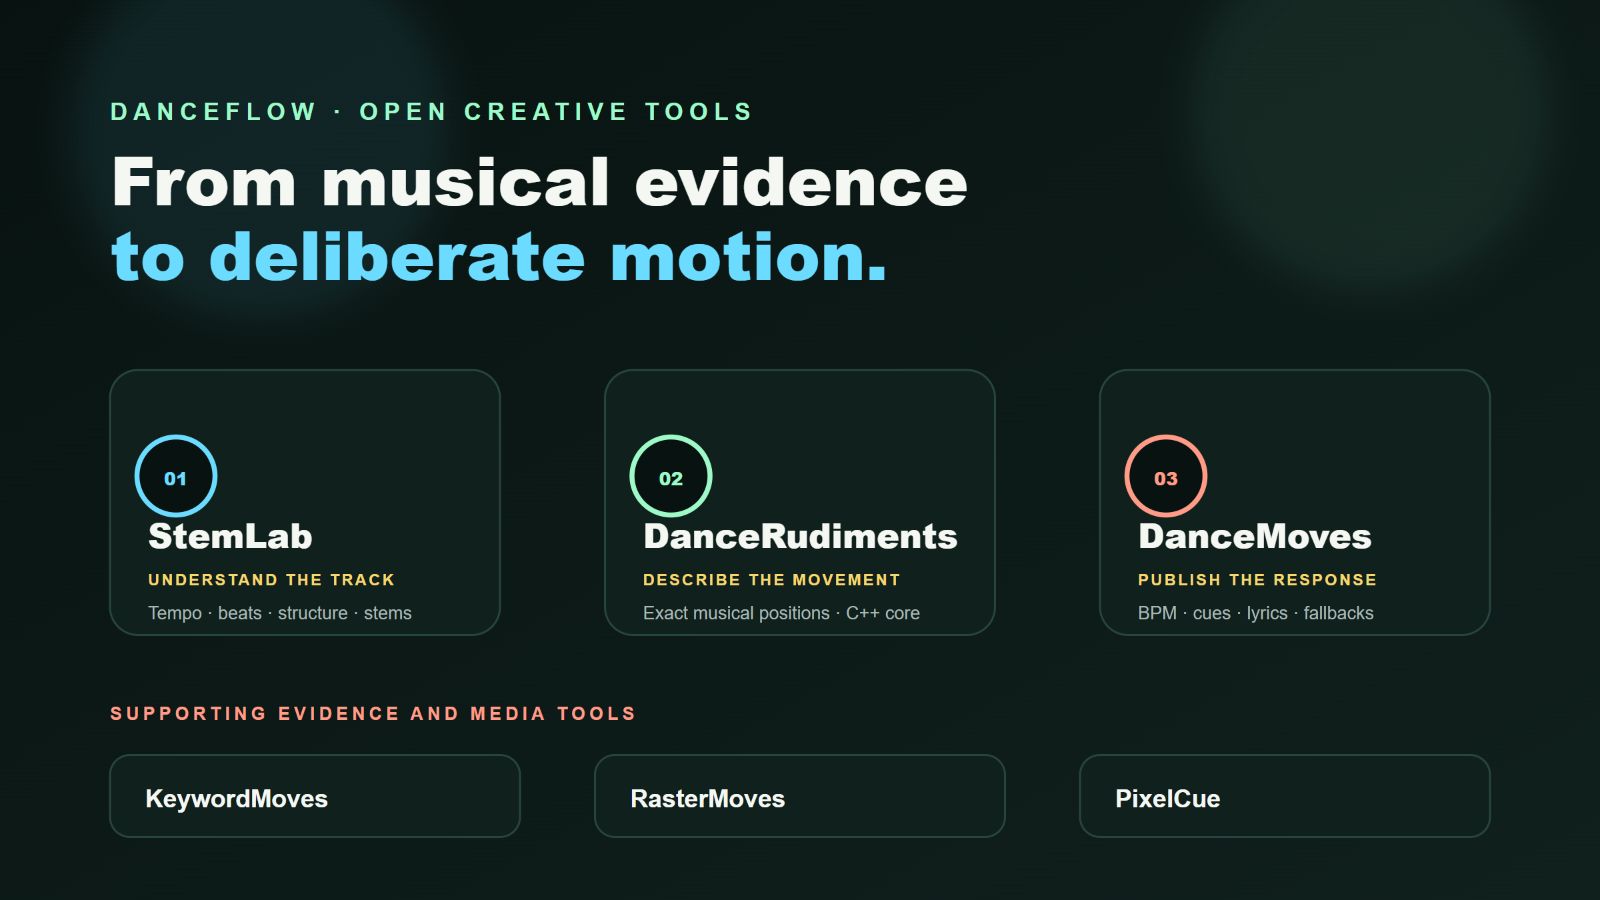Click 'Tempo · beats · structure · stems' text

[280, 613]
